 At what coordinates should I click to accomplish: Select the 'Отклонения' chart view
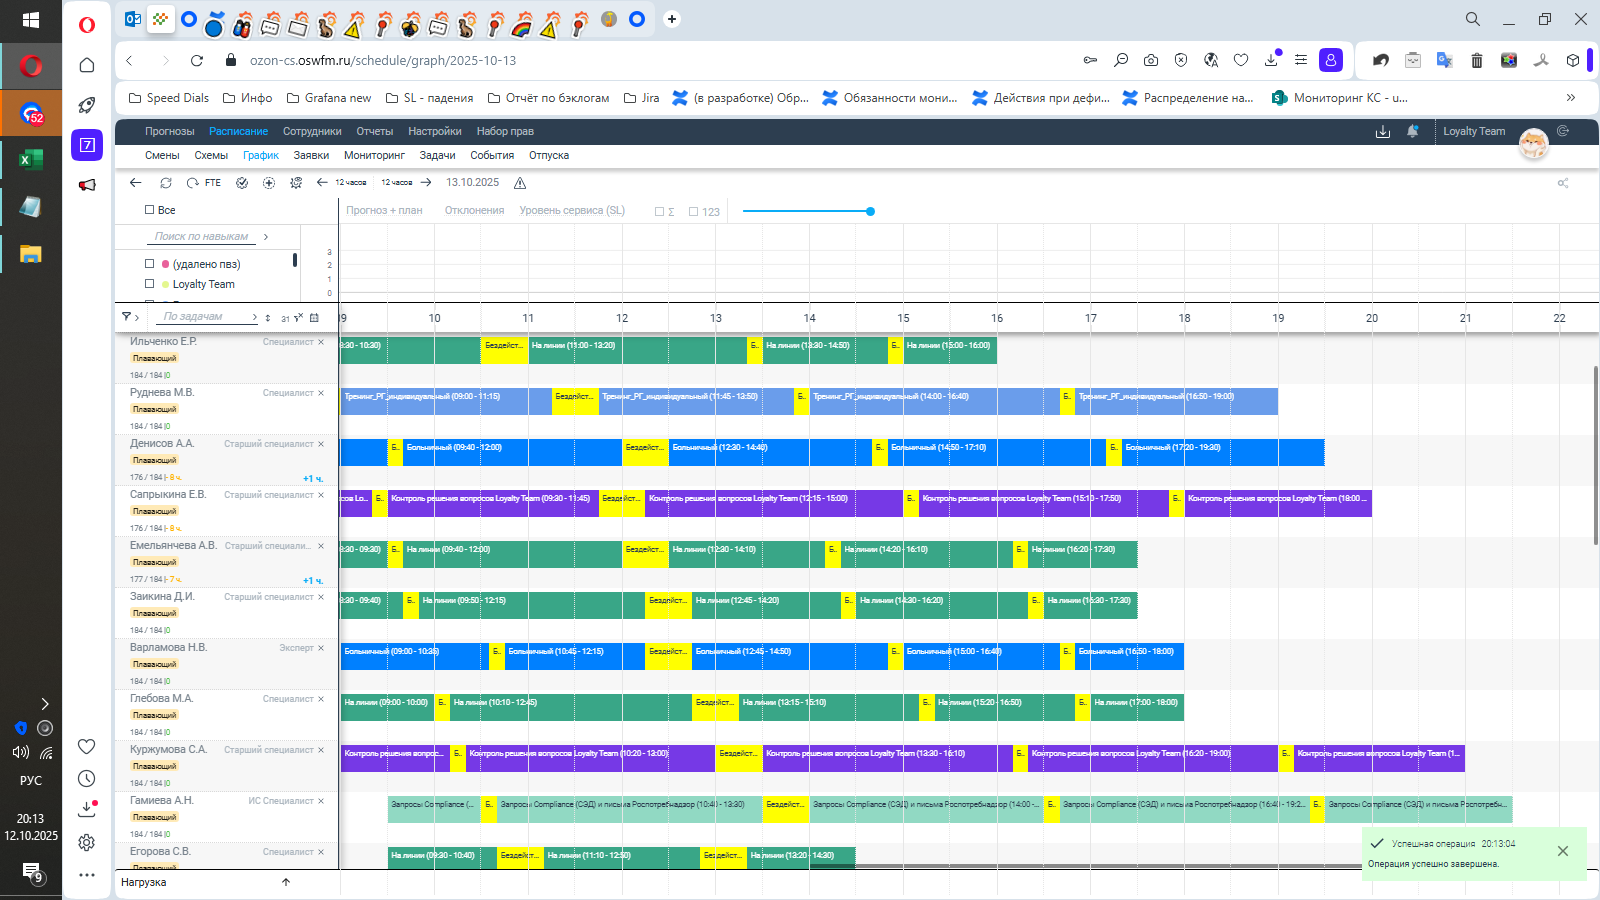pyautogui.click(x=474, y=210)
